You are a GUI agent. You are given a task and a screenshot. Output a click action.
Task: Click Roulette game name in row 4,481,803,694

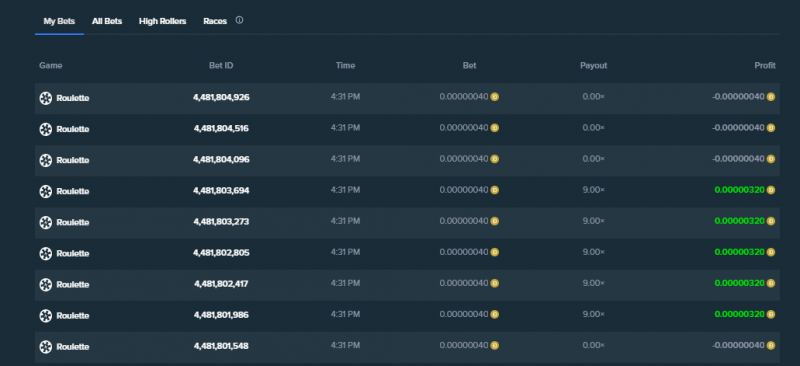[72, 191]
